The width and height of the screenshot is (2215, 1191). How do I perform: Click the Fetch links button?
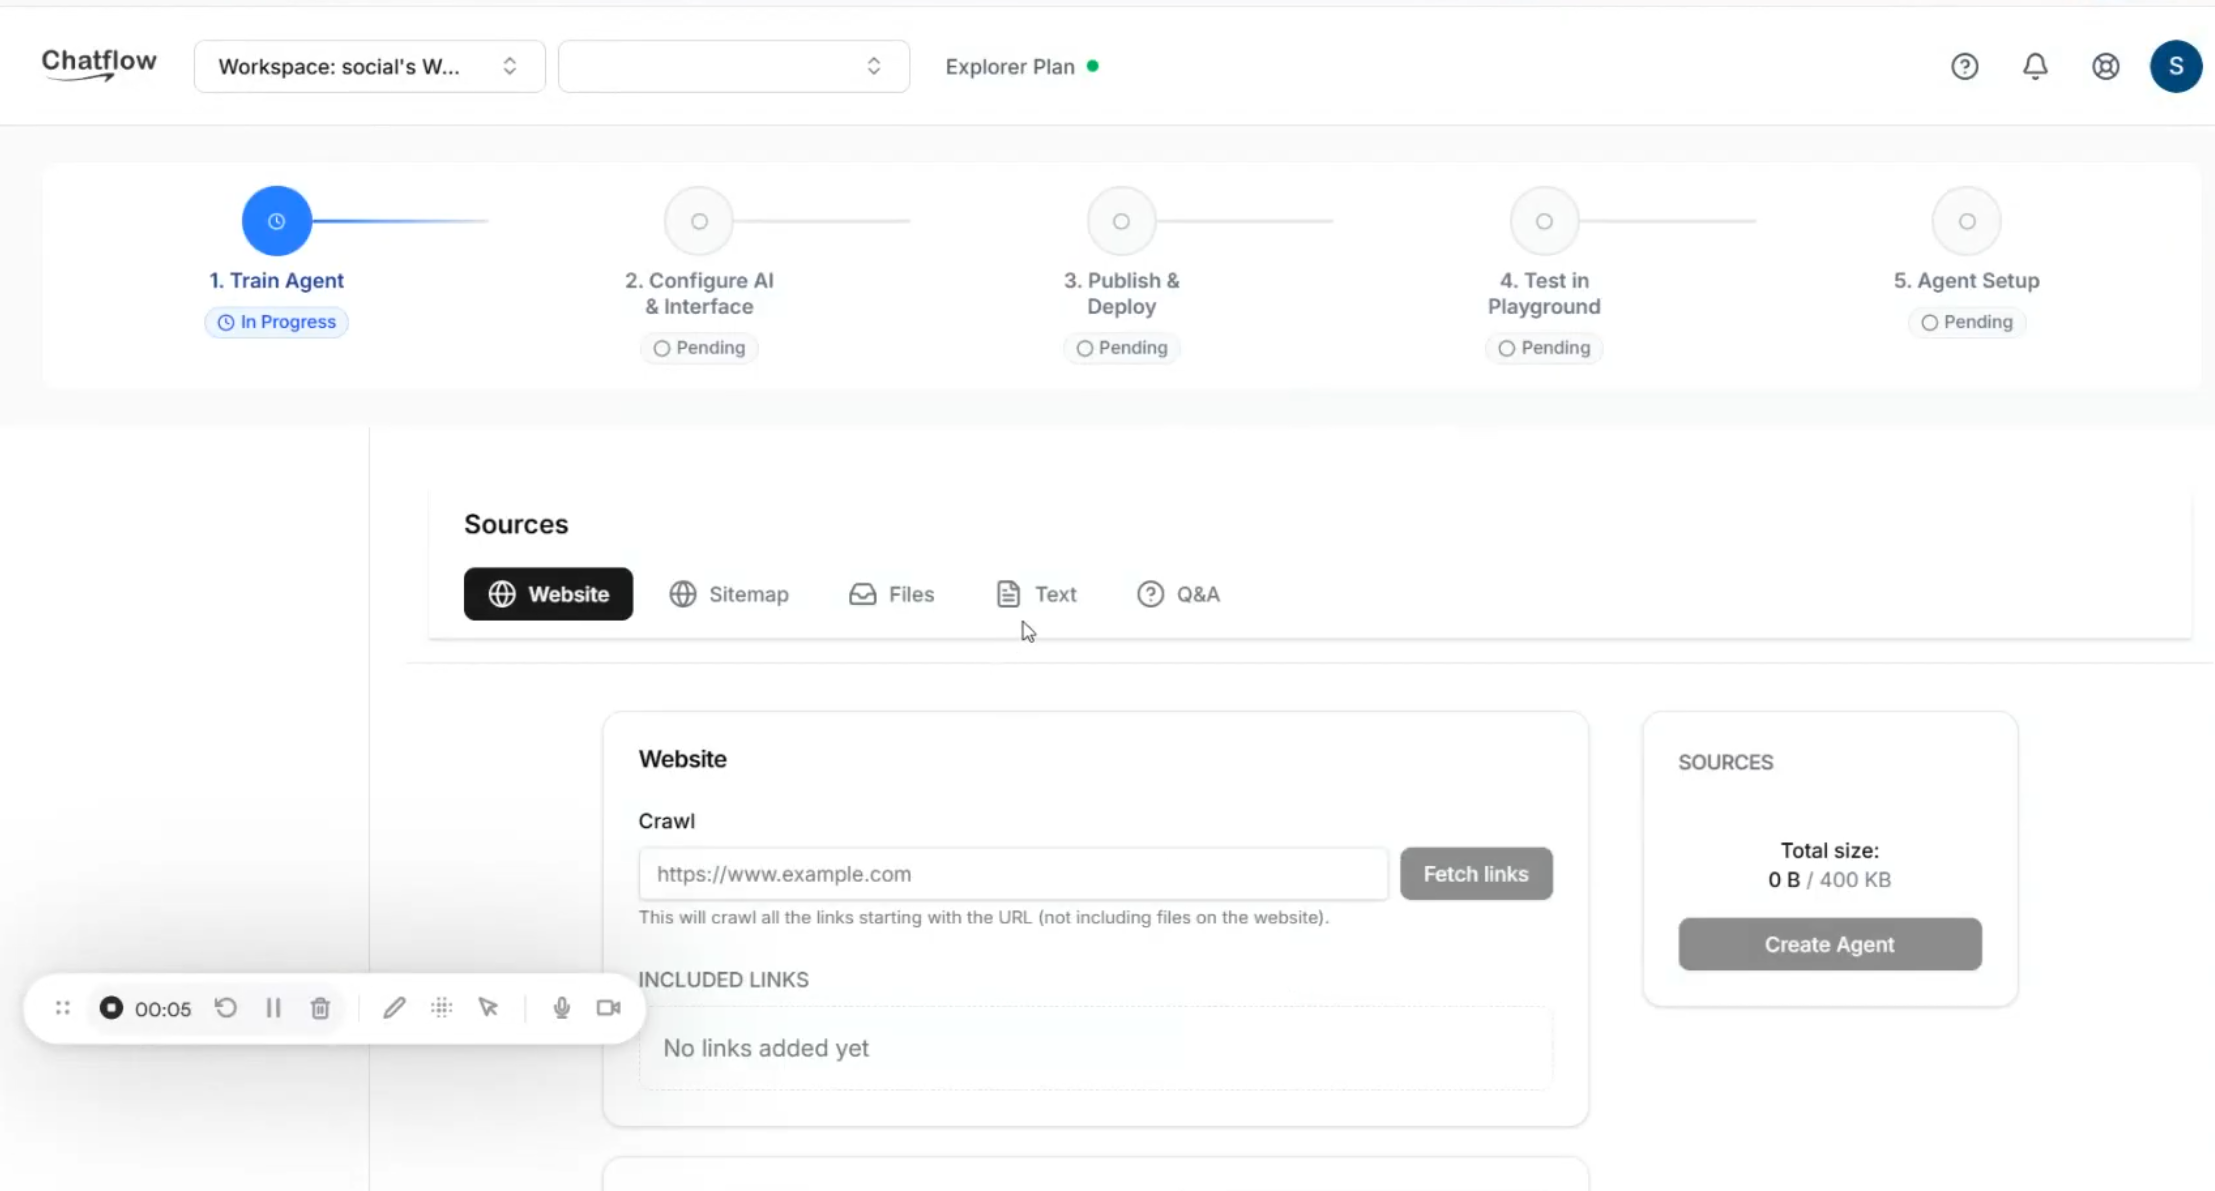pos(1475,873)
